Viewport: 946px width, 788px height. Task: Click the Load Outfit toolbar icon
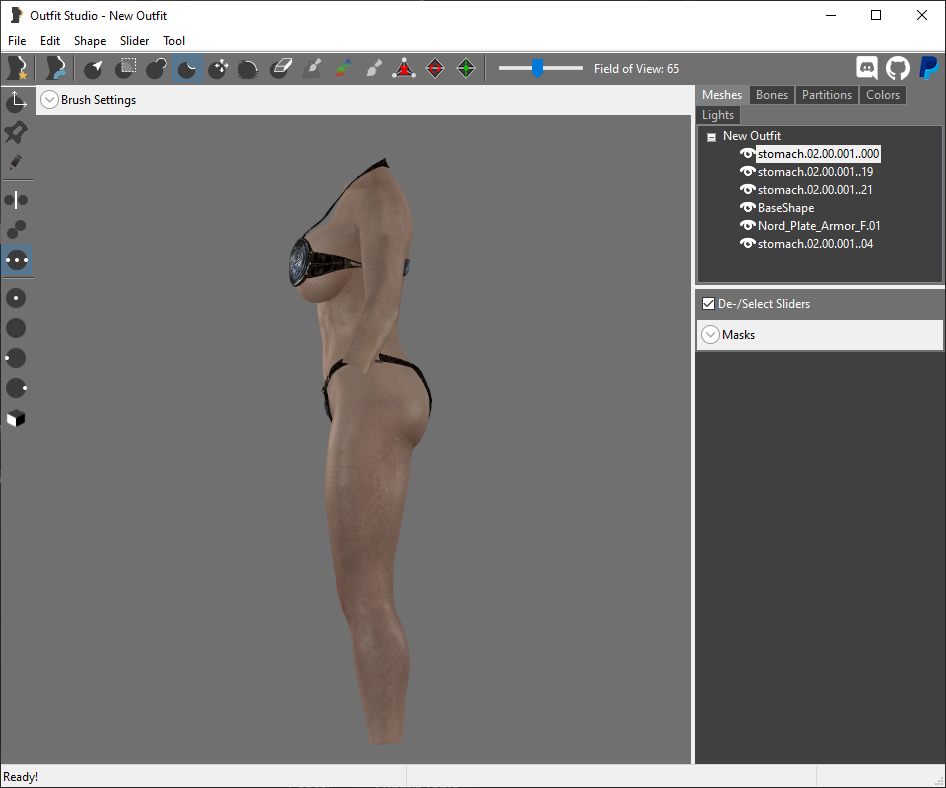[56, 68]
